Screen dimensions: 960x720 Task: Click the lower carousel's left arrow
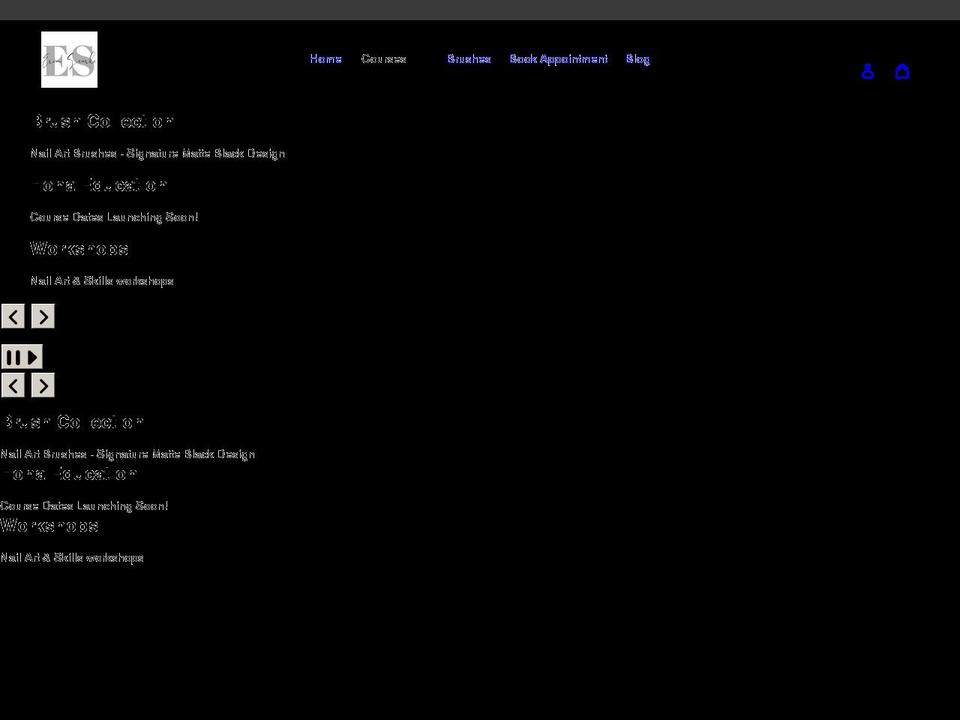[x=13, y=385]
